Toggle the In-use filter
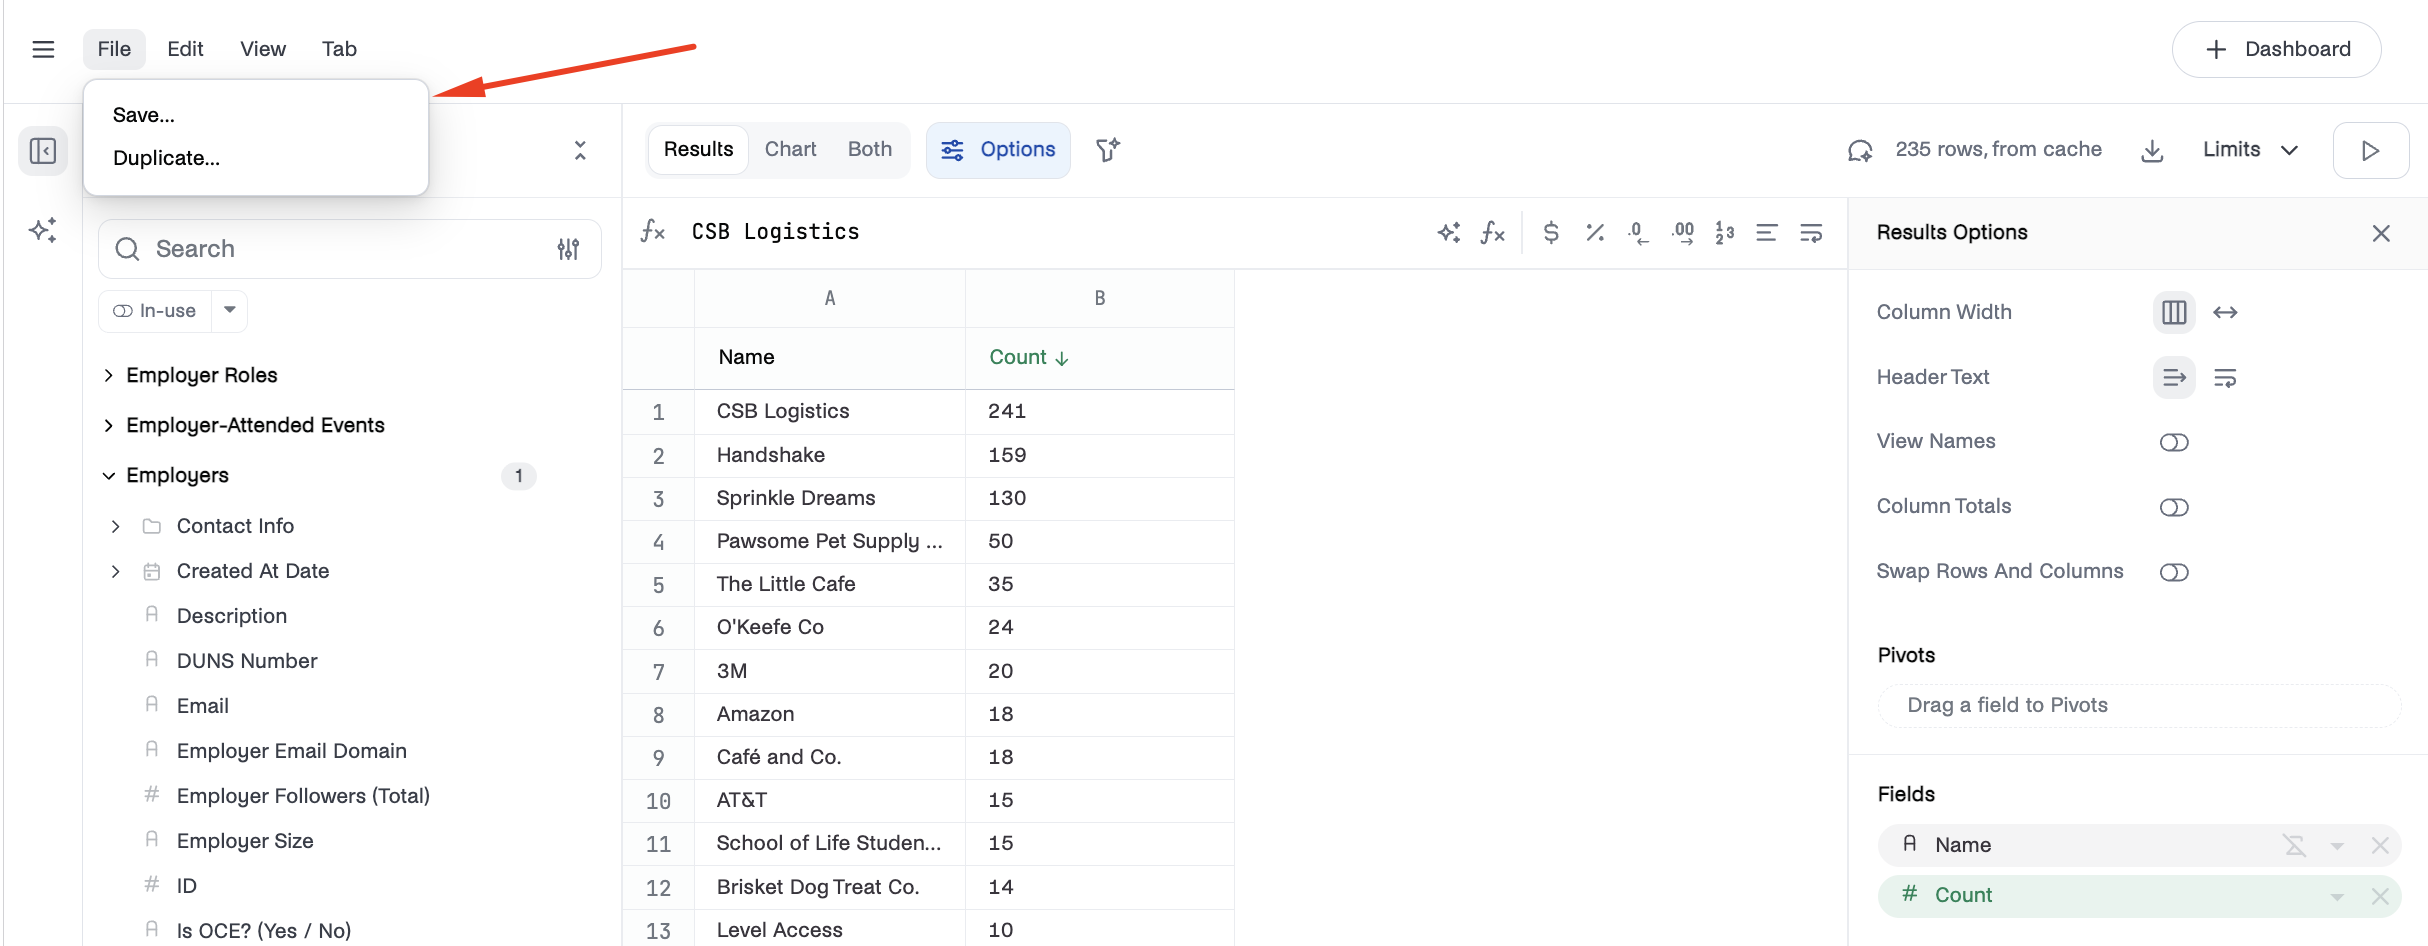The width and height of the screenshot is (2428, 946). [155, 311]
